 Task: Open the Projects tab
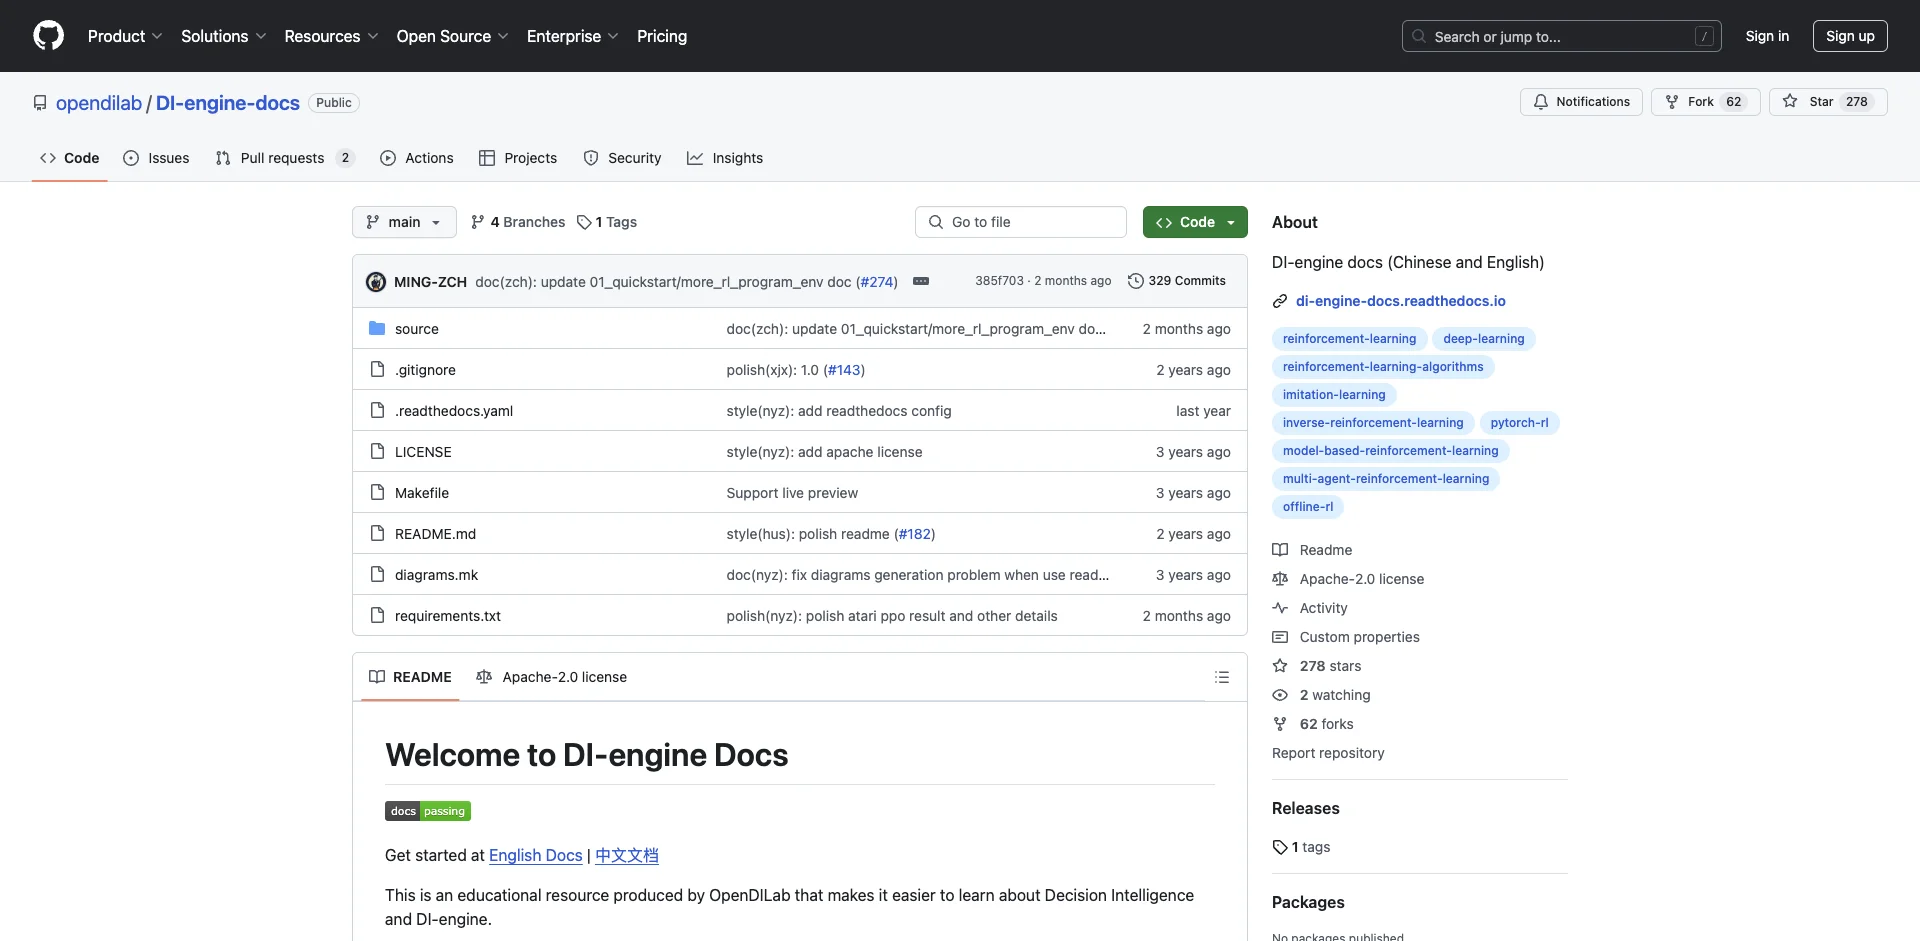point(518,158)
